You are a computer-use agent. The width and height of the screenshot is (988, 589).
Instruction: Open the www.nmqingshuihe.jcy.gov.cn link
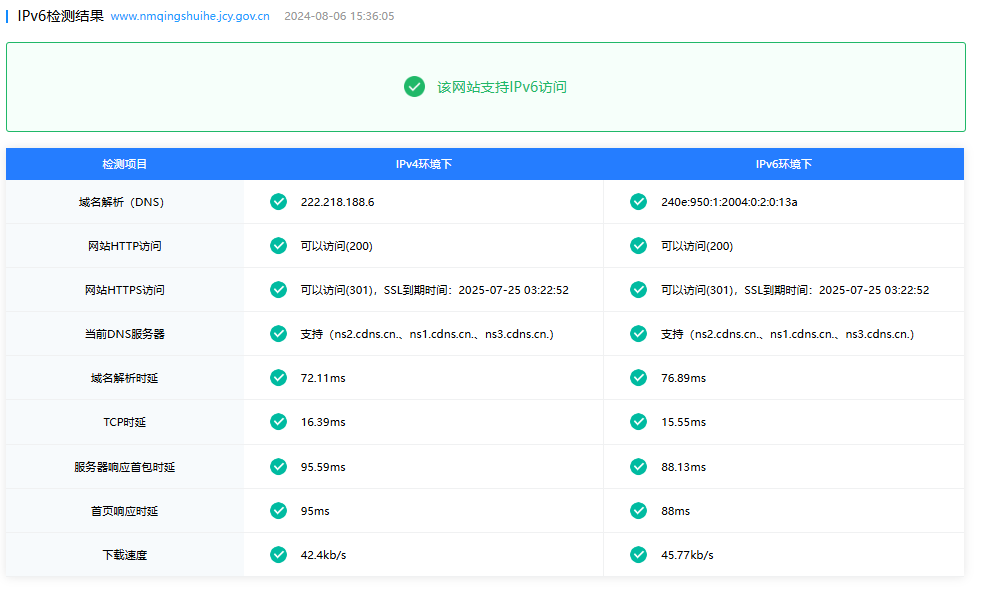tap(190, 16)
